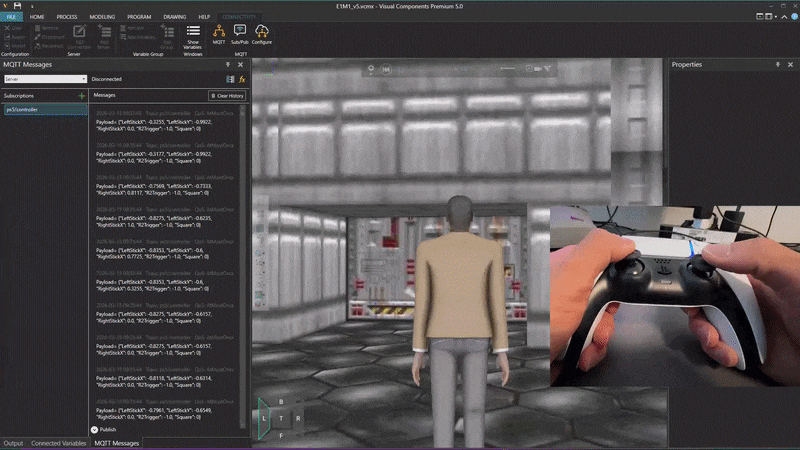This screenshot has width=800, height=450.
Task: Select the ps5/controller subscription
Action: pos(44,109)
